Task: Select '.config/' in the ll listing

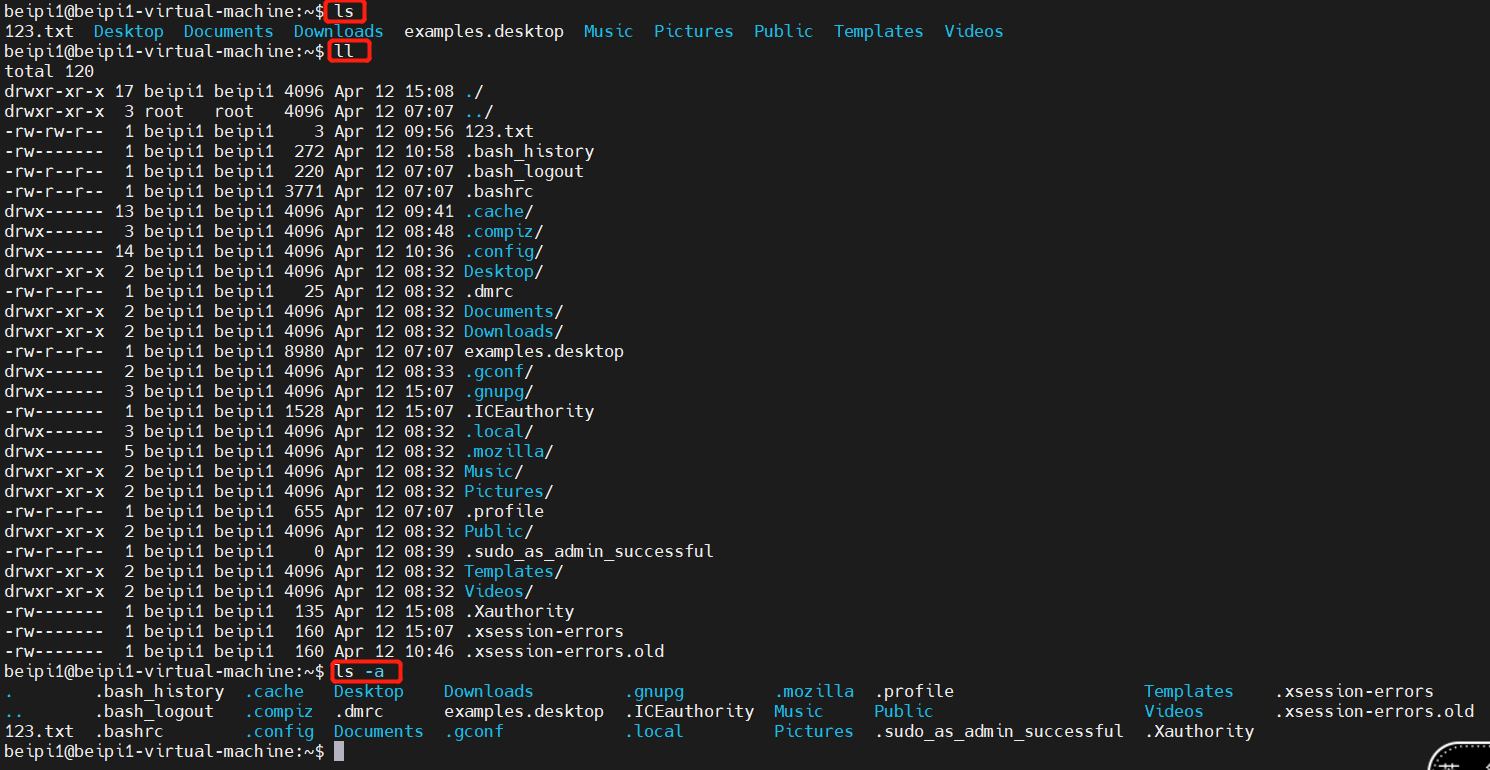Action: pyautogui.click(x=504, y=251)
